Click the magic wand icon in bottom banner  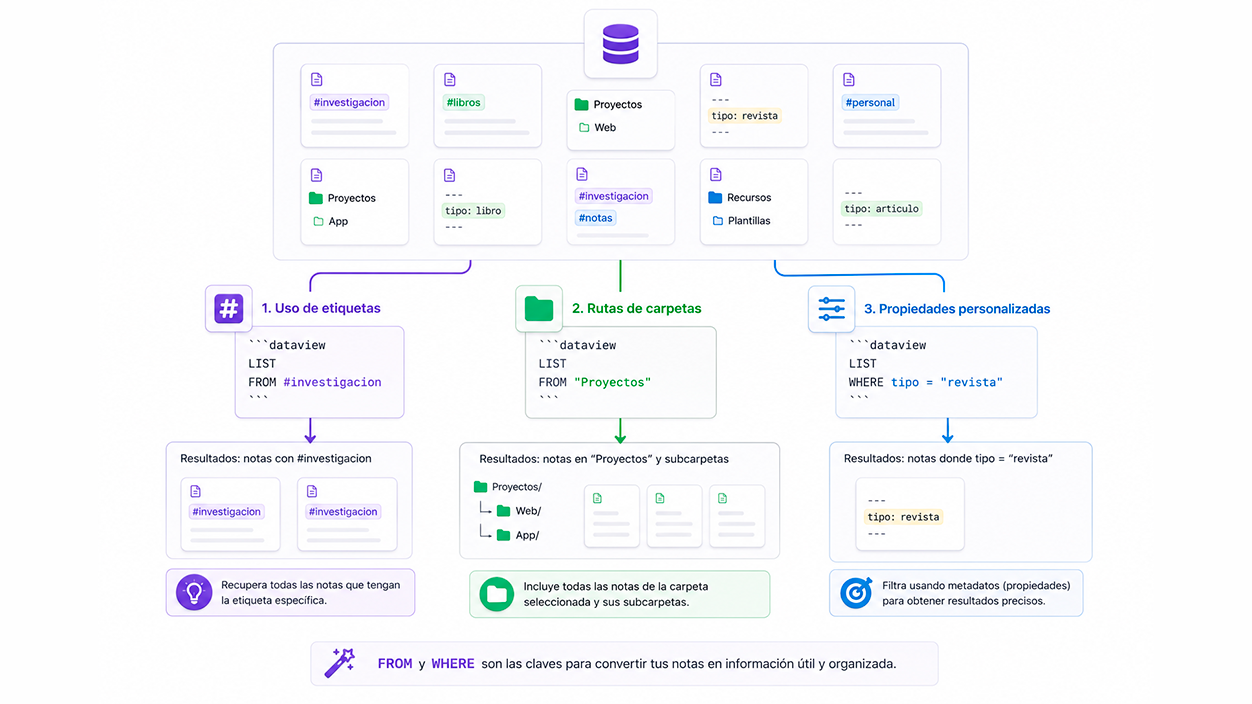point(340,663)
